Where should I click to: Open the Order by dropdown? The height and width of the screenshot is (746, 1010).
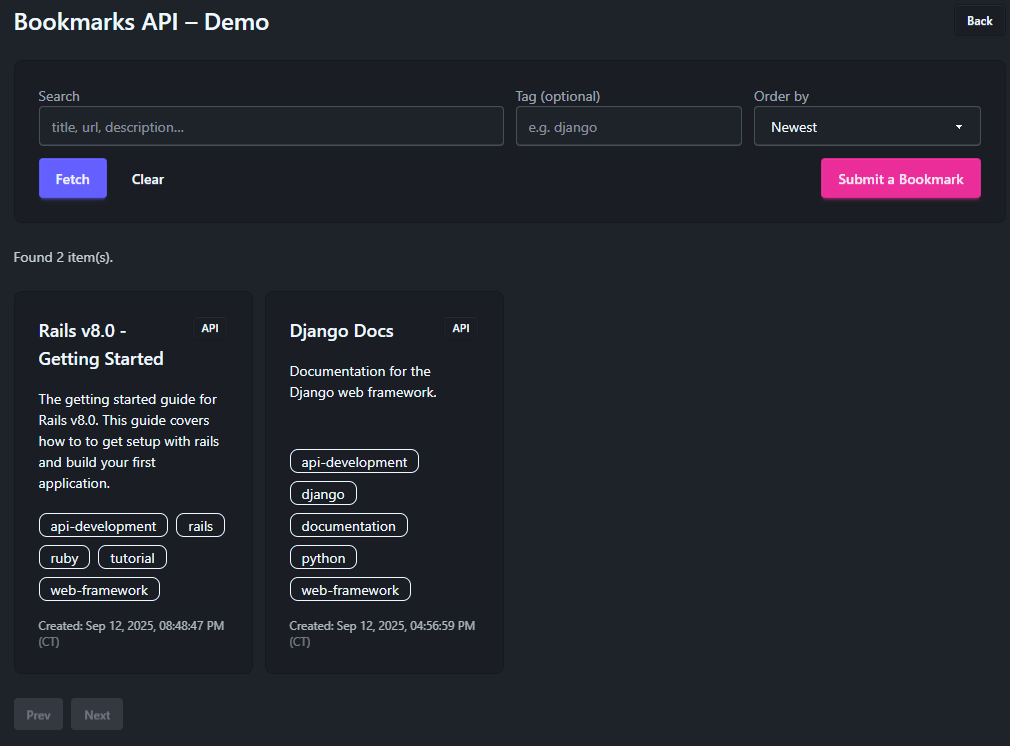click(866, 127)
